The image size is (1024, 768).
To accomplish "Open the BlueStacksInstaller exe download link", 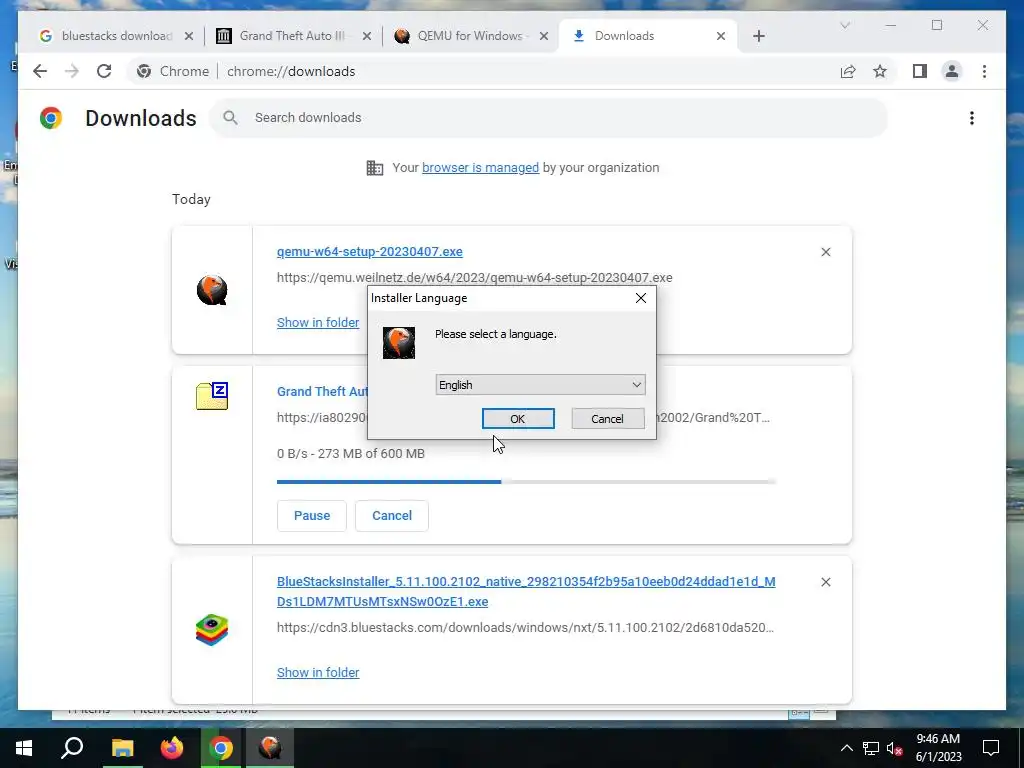I will pyautogui.click(x=526, y=592).
